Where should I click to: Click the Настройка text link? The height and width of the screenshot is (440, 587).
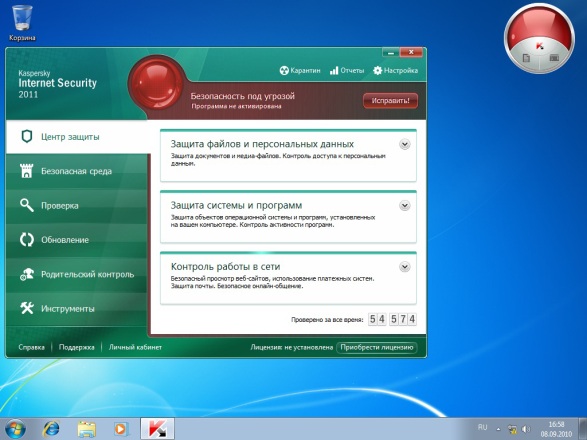[401, 70]
